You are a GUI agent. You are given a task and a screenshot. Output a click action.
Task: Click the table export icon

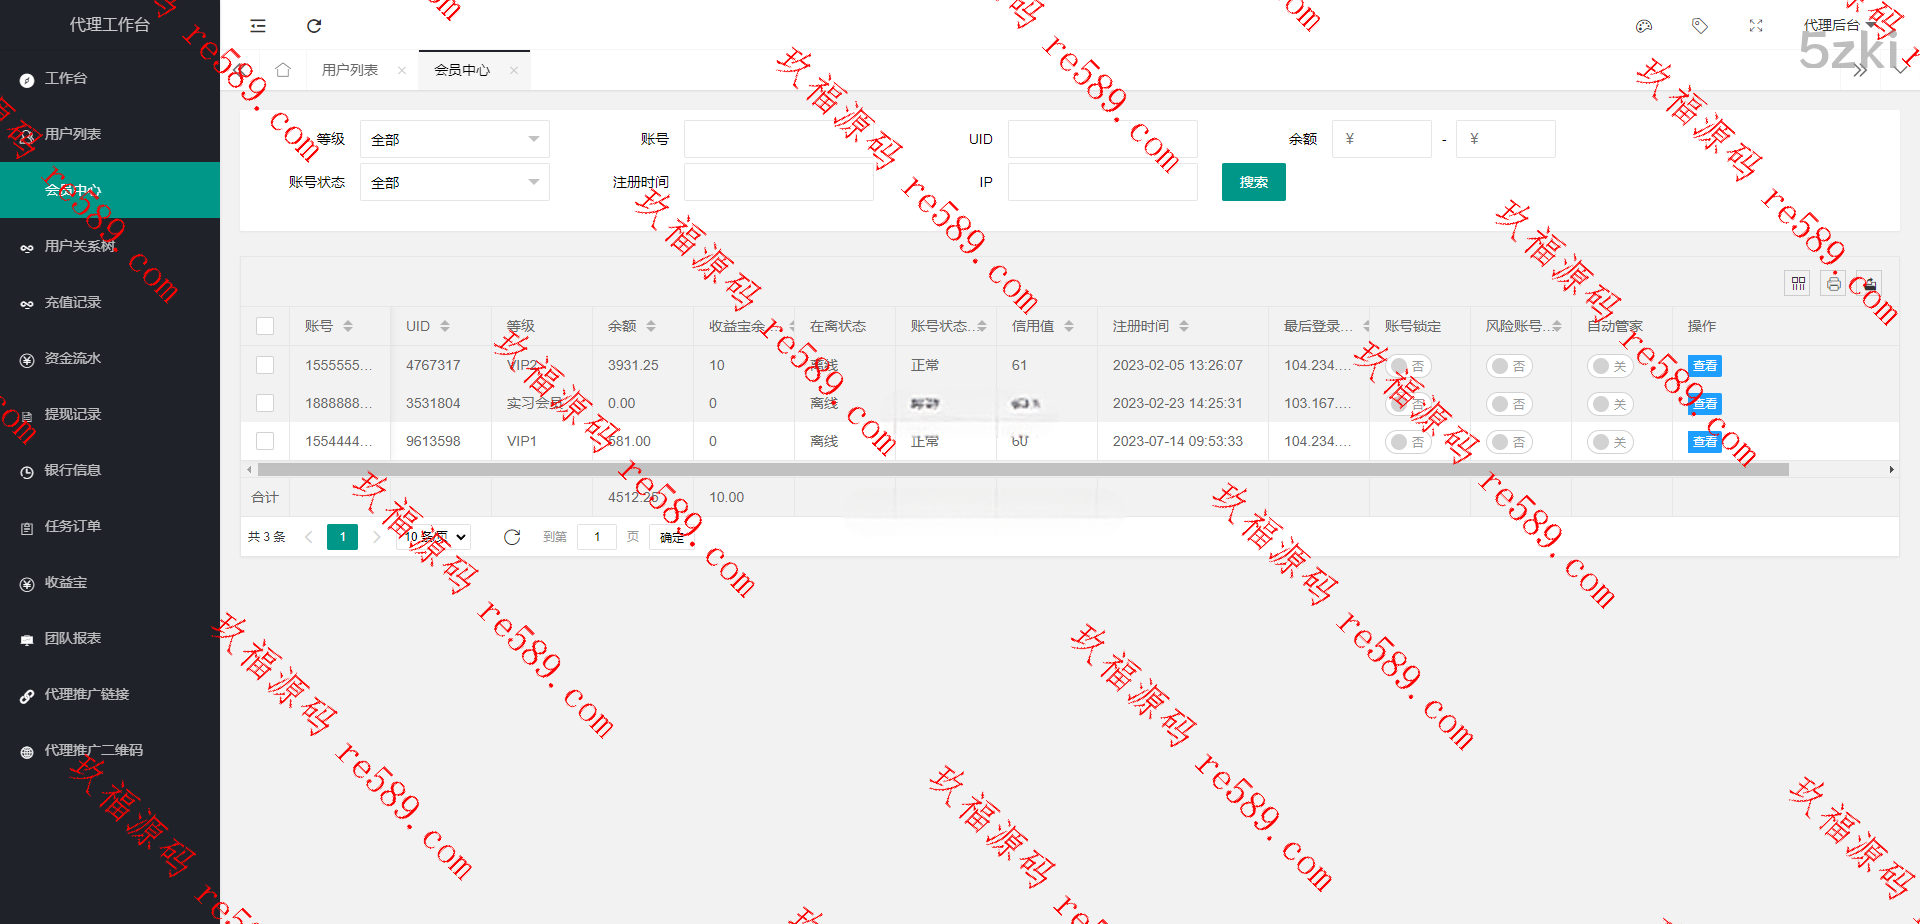(1868, 284)
